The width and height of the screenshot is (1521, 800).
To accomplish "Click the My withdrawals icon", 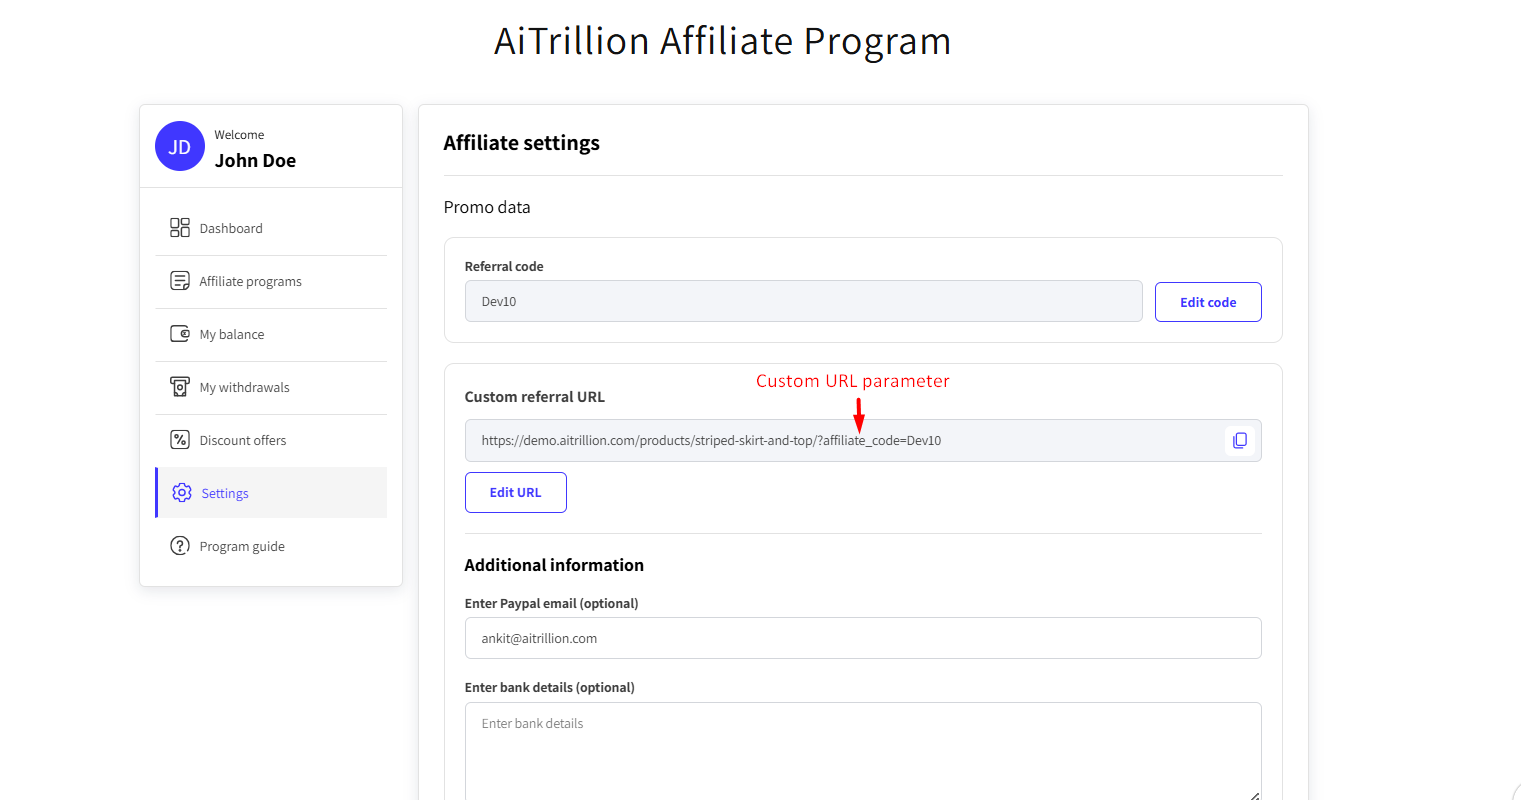I will pos(180,387).
